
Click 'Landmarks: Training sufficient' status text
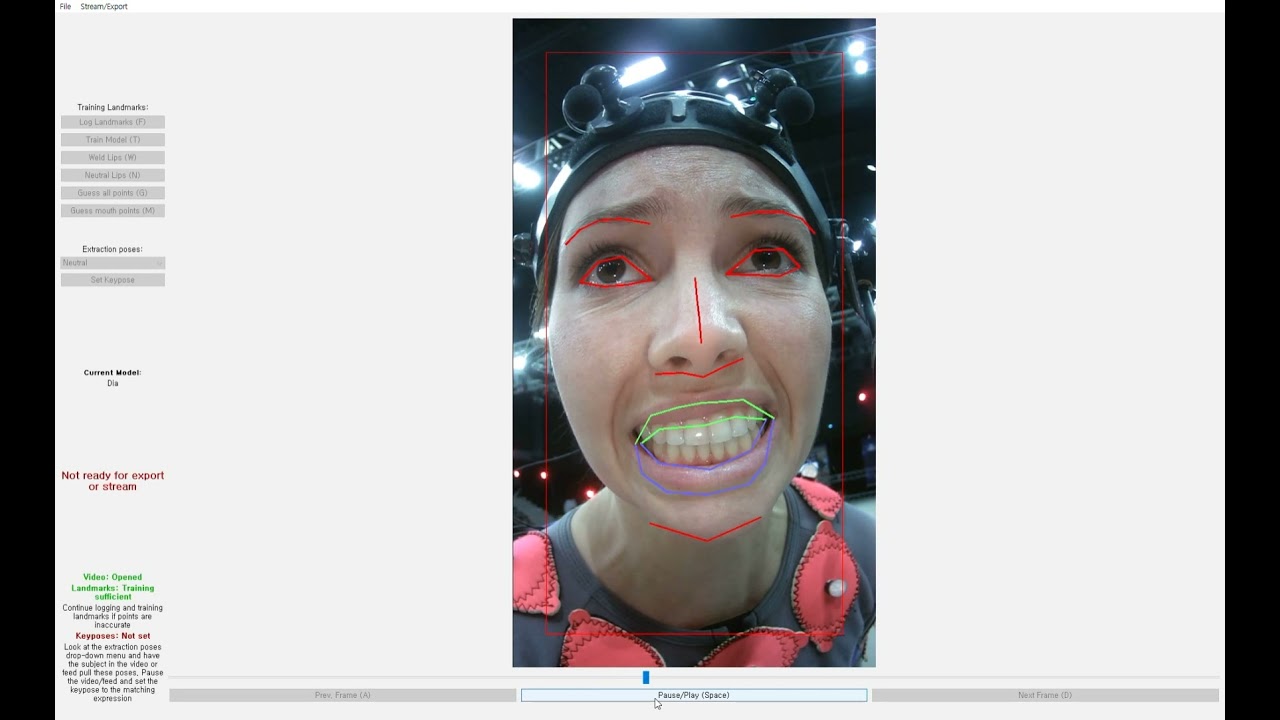[113, 592]
